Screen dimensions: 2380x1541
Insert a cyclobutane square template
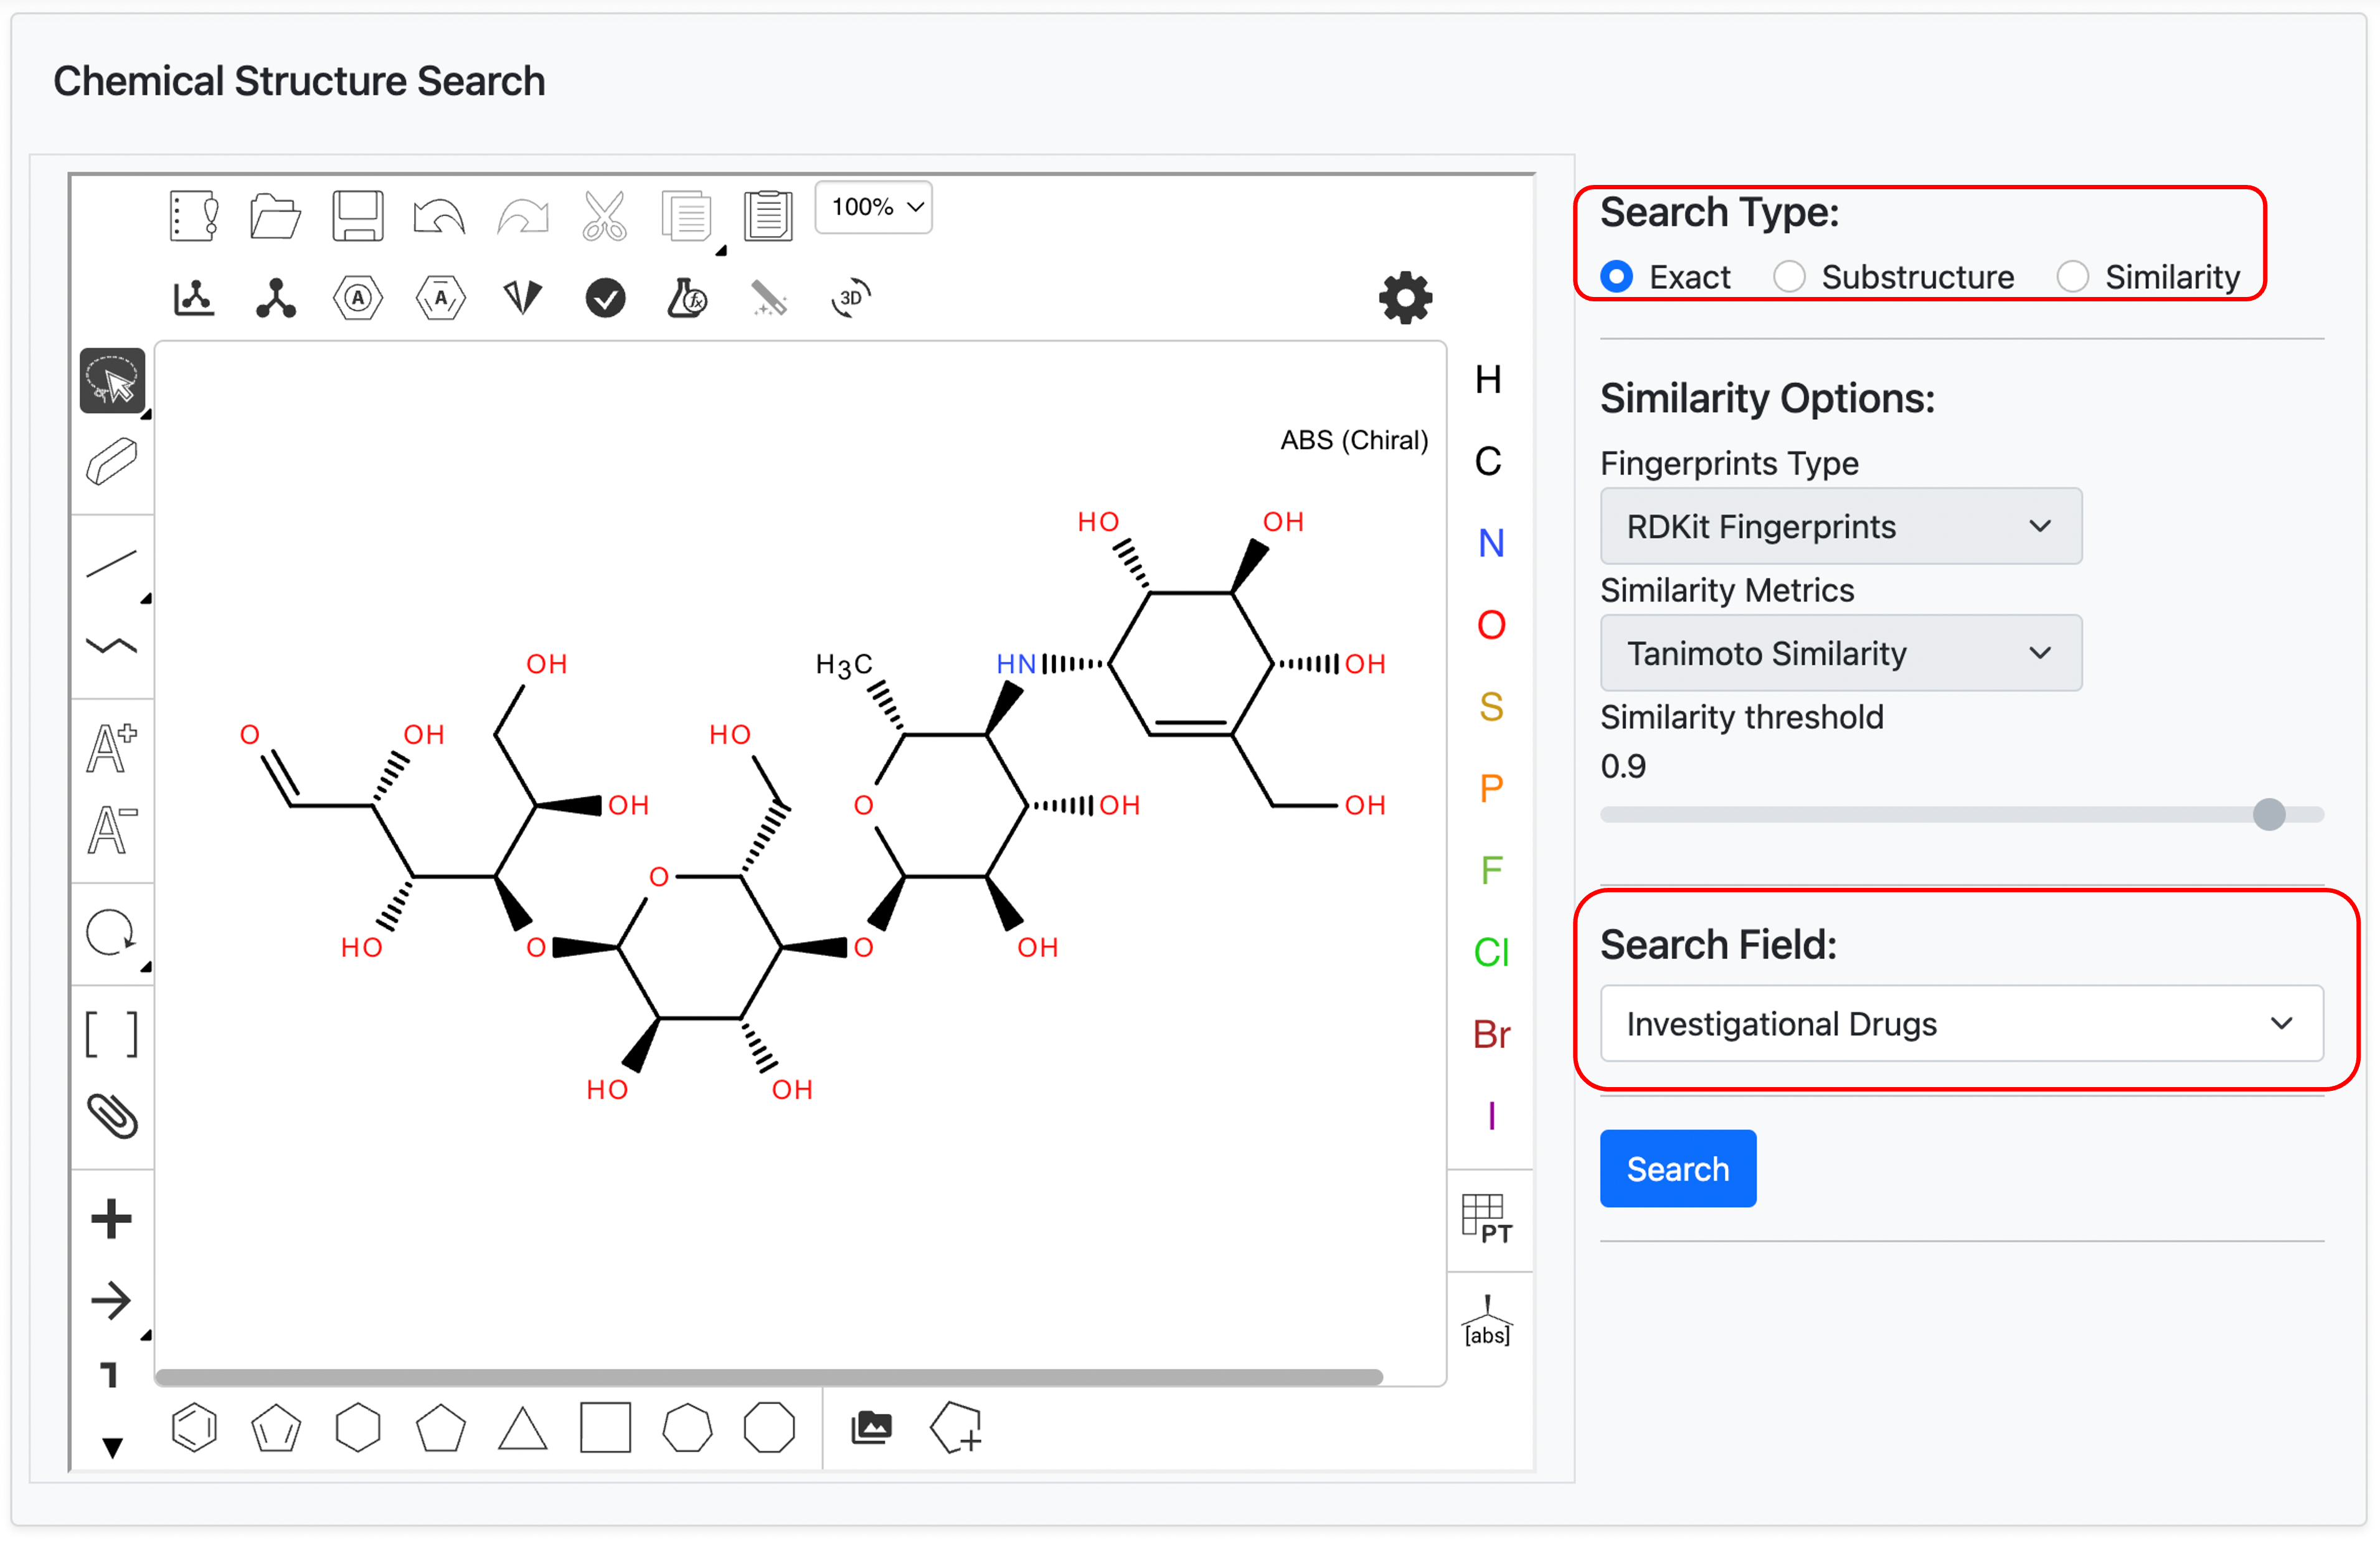605,1428
